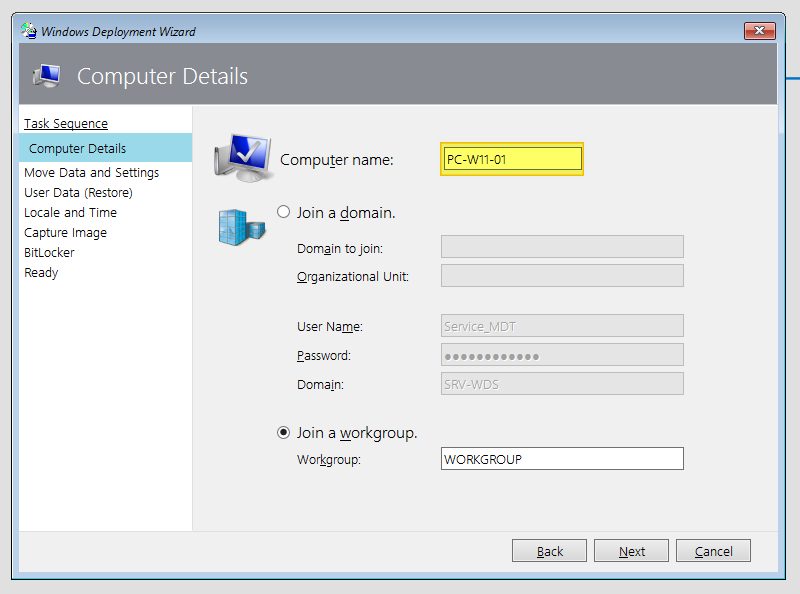This screenshot has width=800, height=594.
Task: Click the Back button
Action: click(x=549, y=550)
